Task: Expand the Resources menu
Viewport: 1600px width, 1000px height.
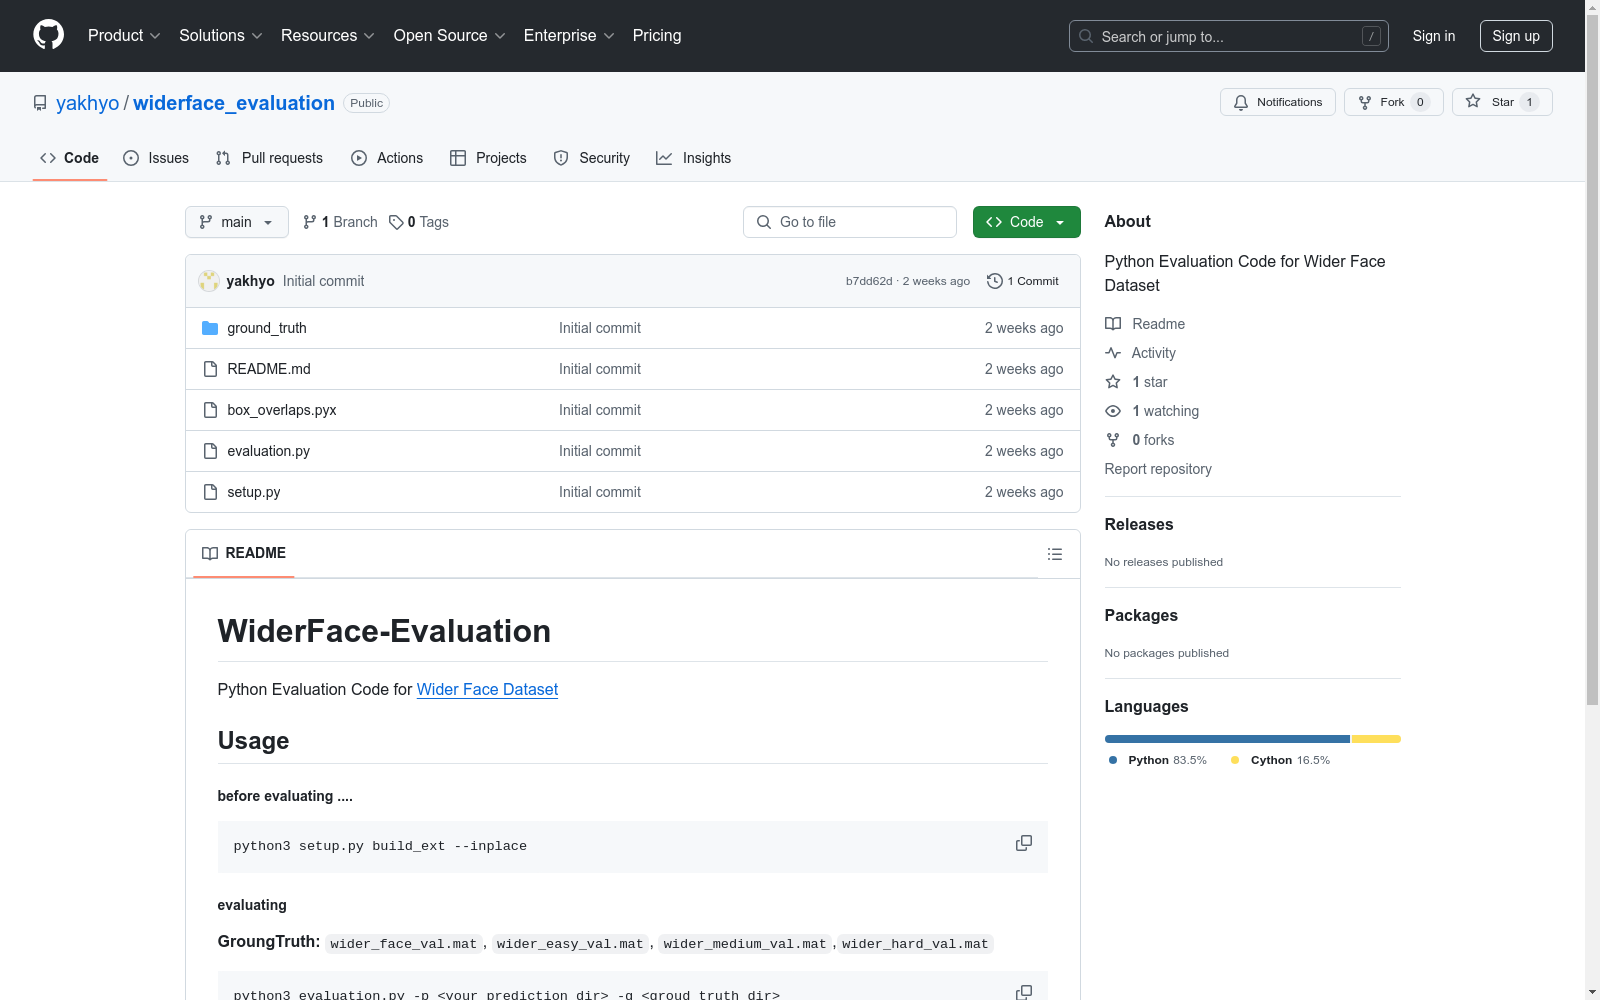Action: pos(328,35)
